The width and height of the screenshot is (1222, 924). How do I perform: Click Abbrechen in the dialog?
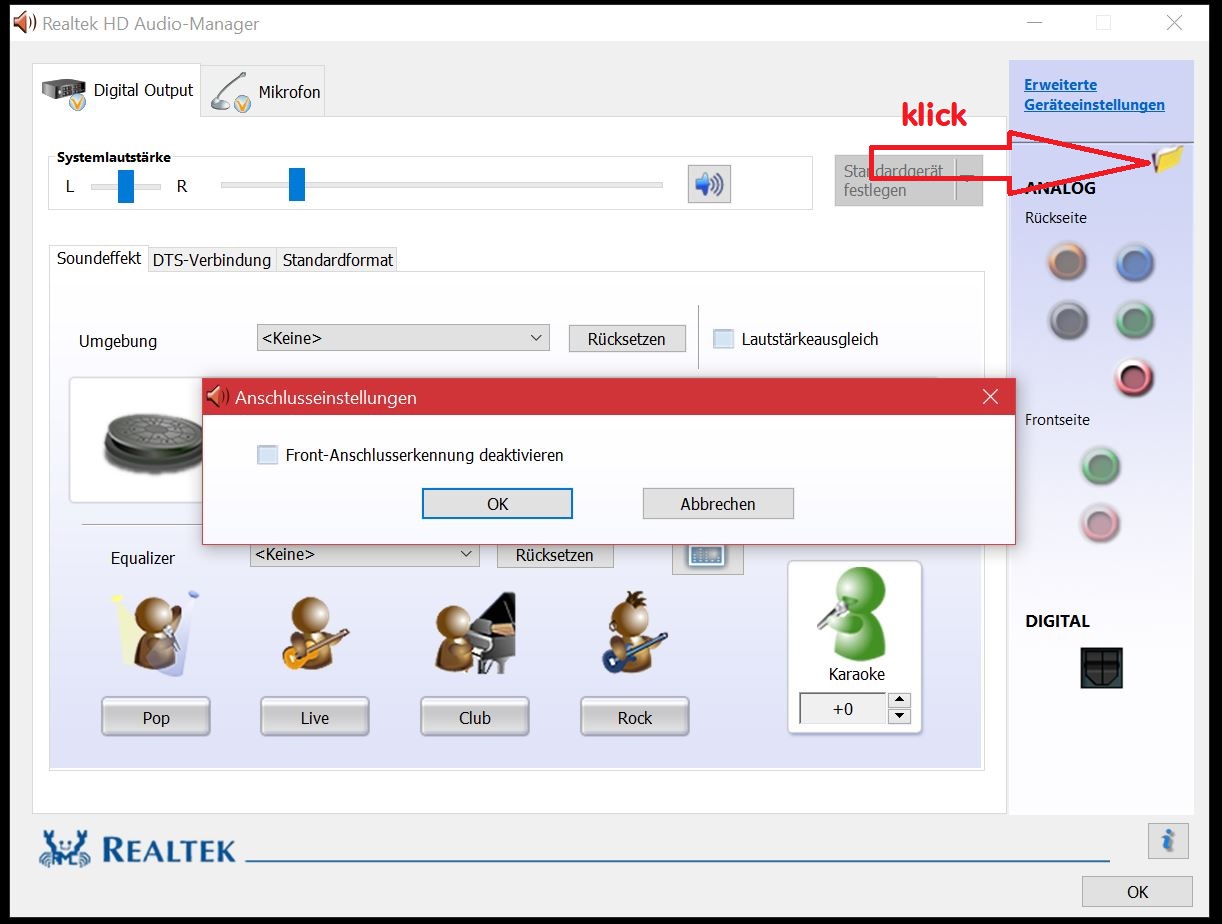[x=718, y=504]
